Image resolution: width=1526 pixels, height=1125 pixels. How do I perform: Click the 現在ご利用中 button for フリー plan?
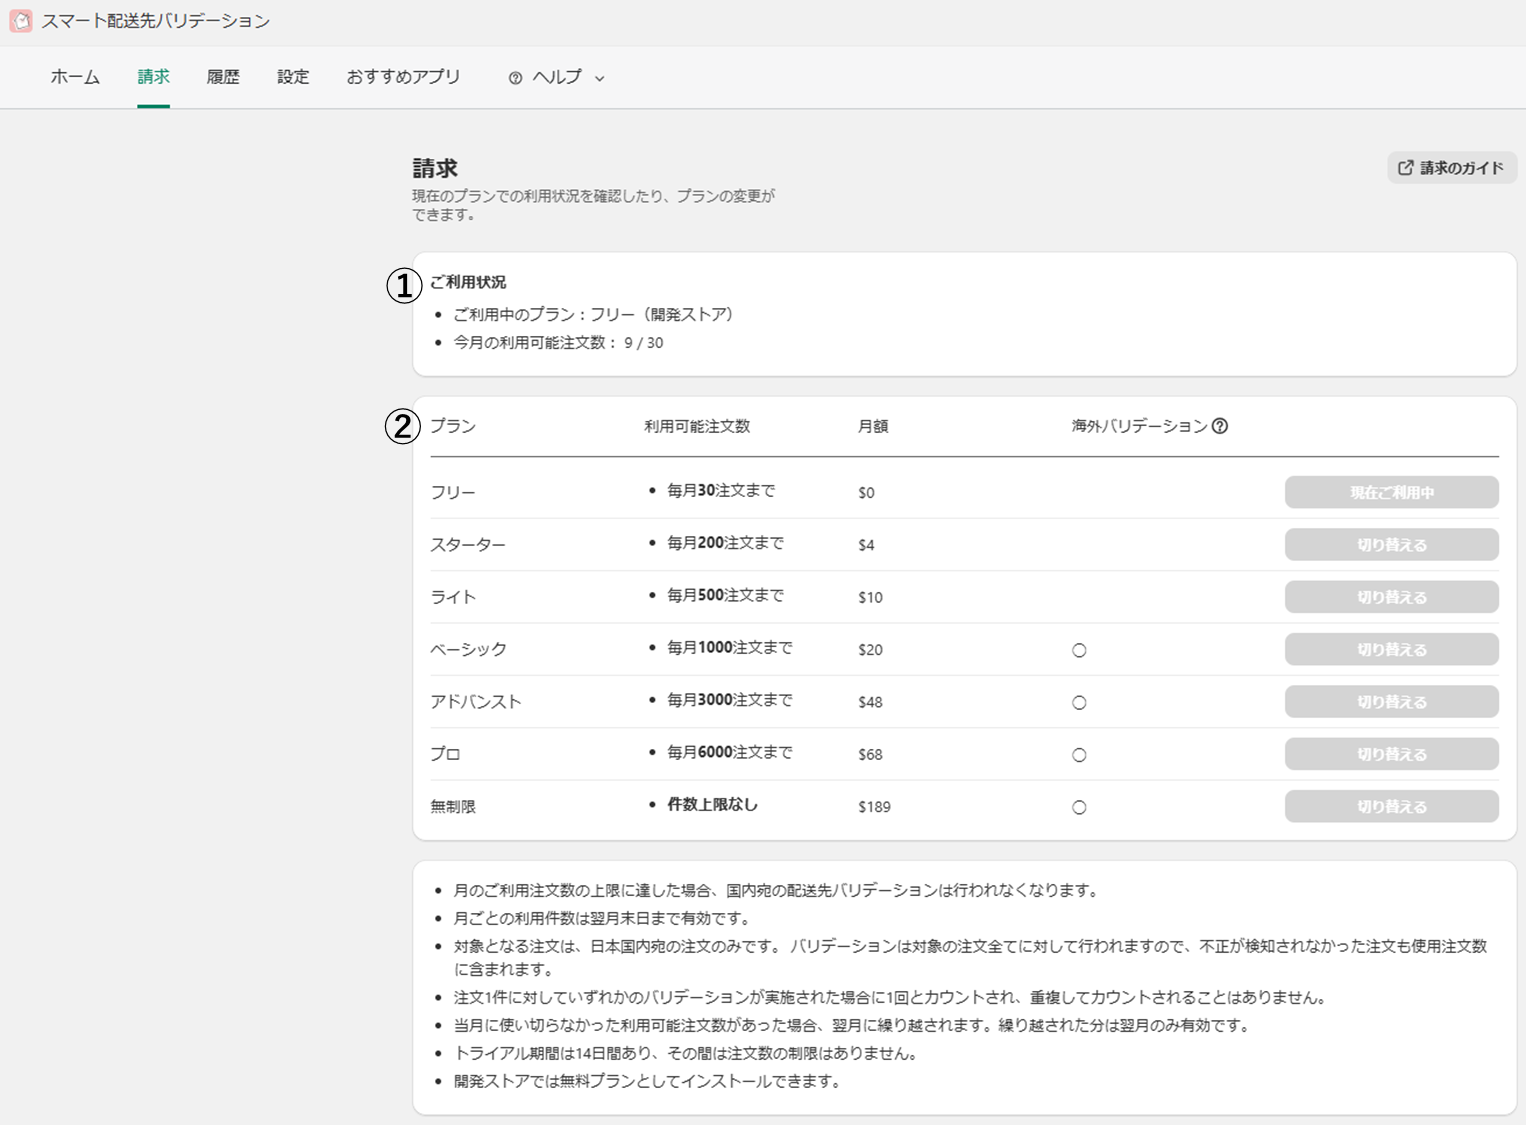[1391, 493]
